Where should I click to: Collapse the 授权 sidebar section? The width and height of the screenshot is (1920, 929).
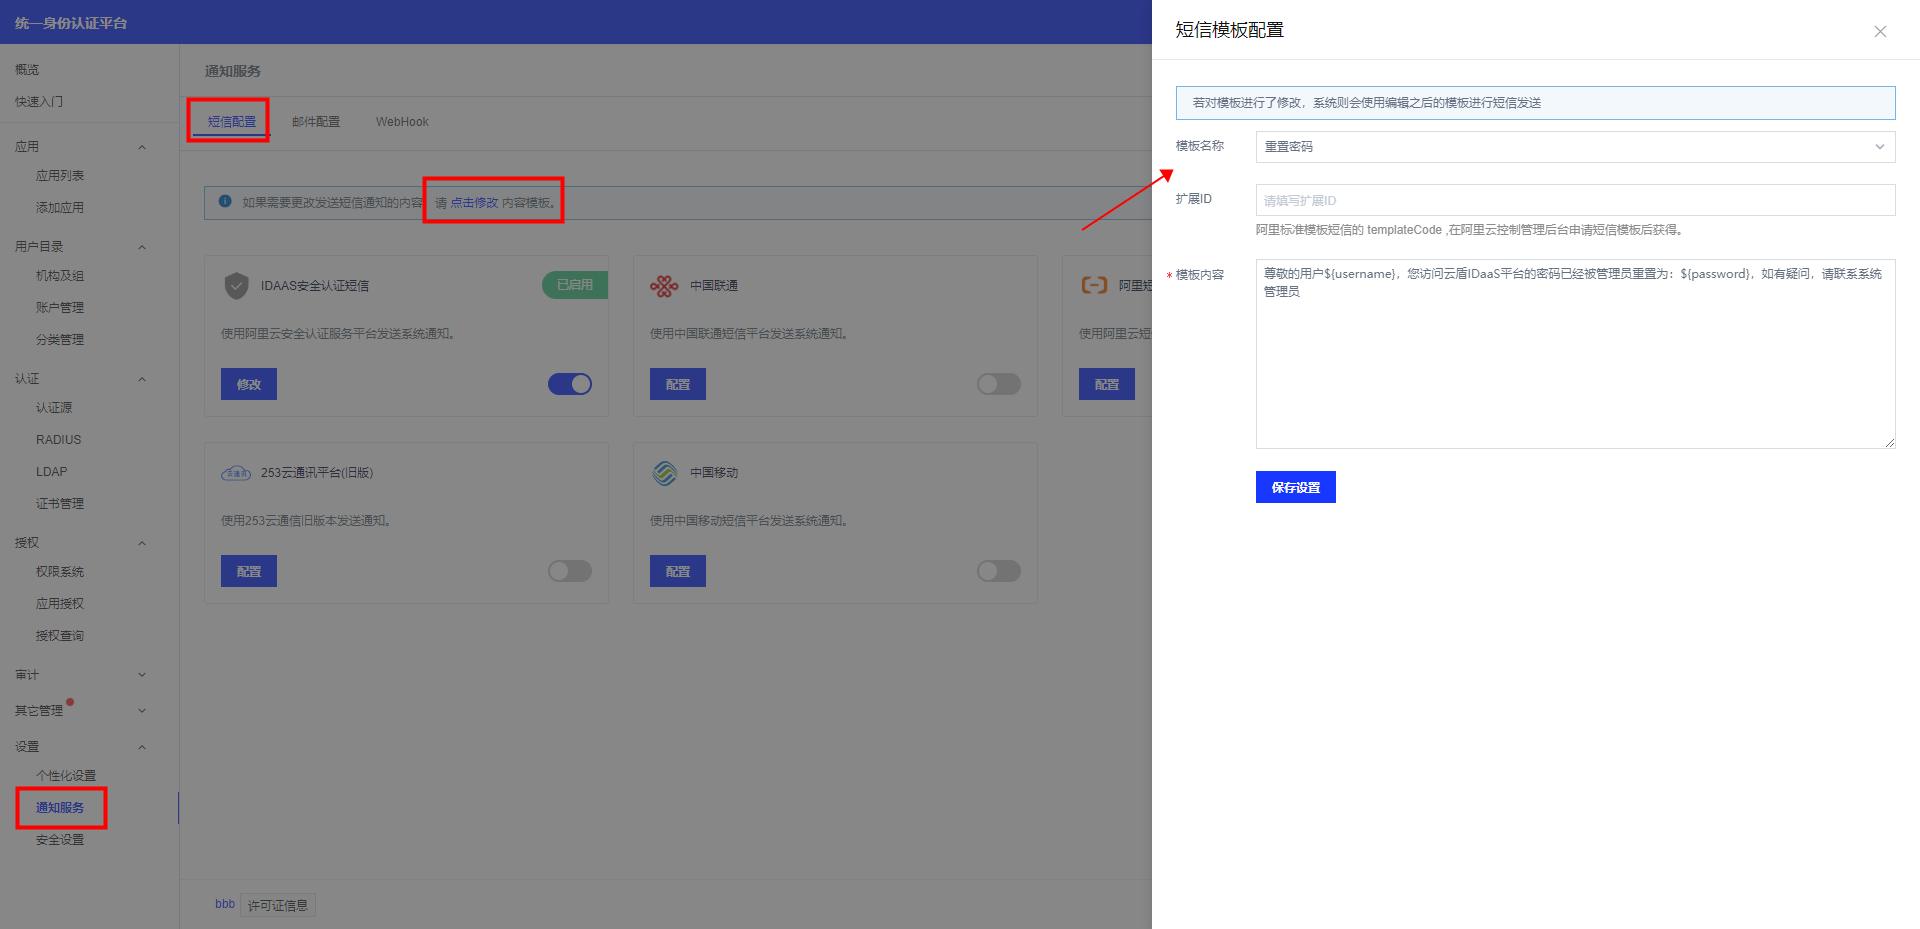[x=142, y=543]
